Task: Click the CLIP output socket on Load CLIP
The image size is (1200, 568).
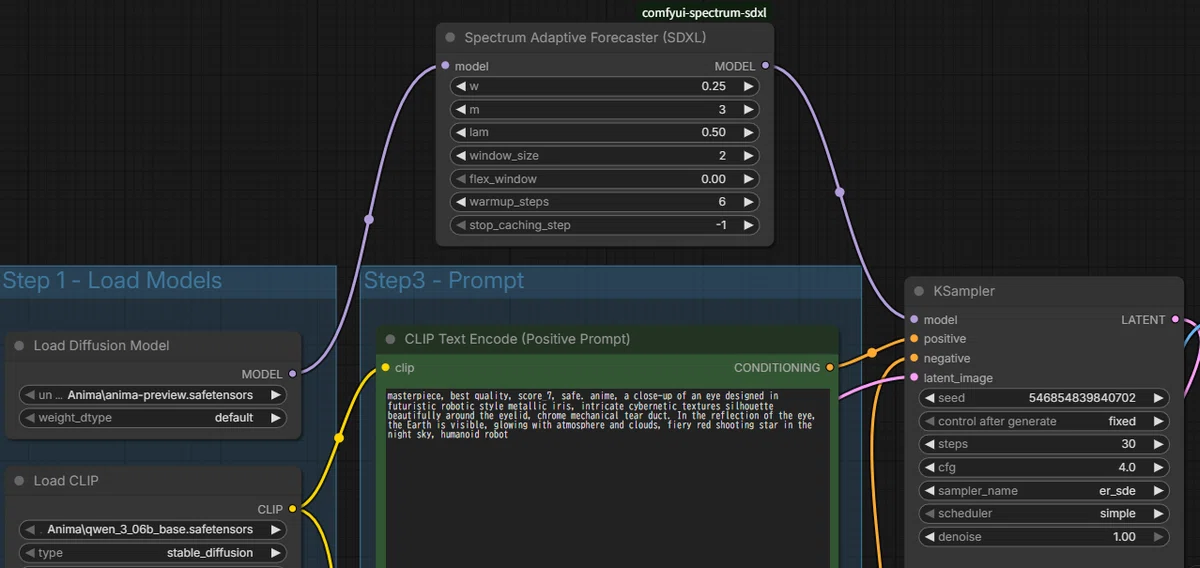Action: pos(292,509)
